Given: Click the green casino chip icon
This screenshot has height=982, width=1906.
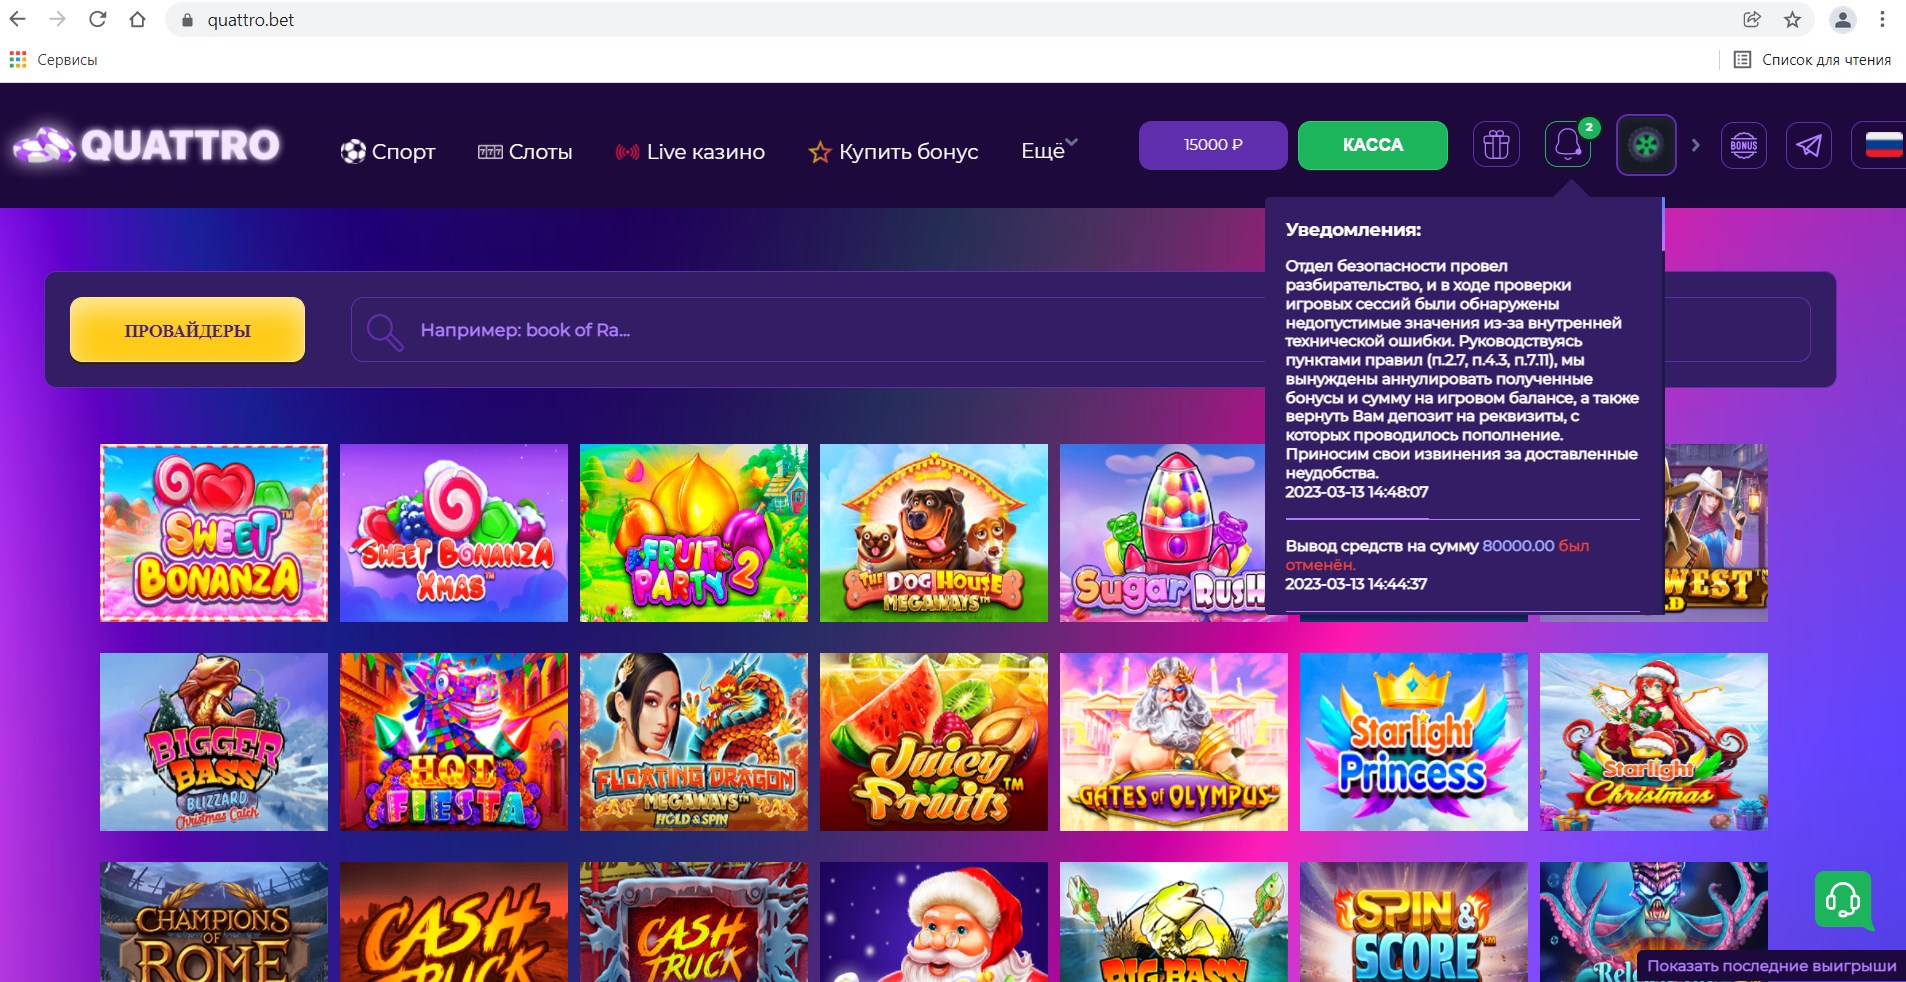Looking at the screenshot, I should (x=1646, y=146).
